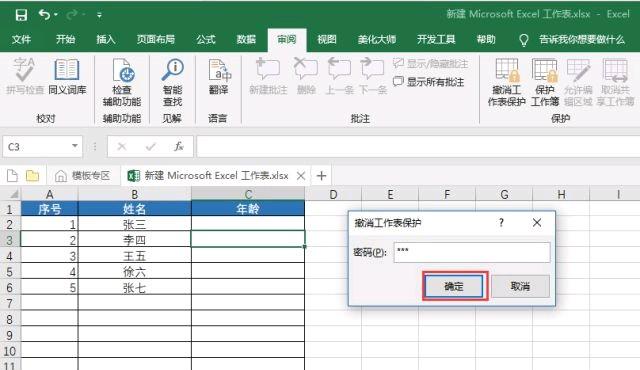Open the 视图 ribbon tab
The image size is (640, 370).
327,40
